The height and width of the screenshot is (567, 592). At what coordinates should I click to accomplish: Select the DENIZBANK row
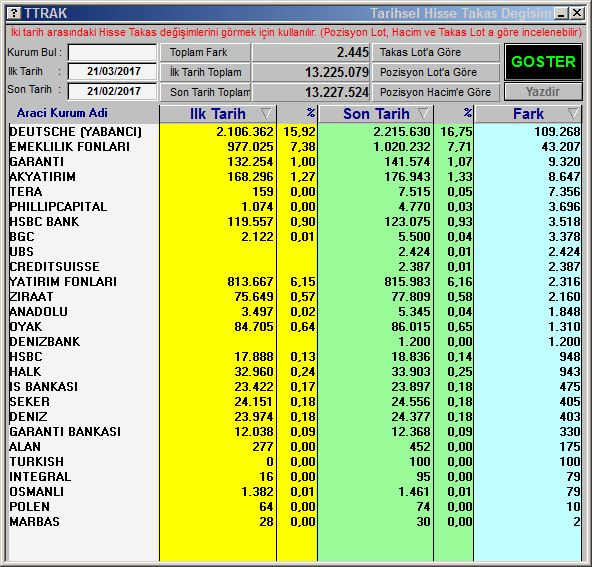[x=294, y=342]
